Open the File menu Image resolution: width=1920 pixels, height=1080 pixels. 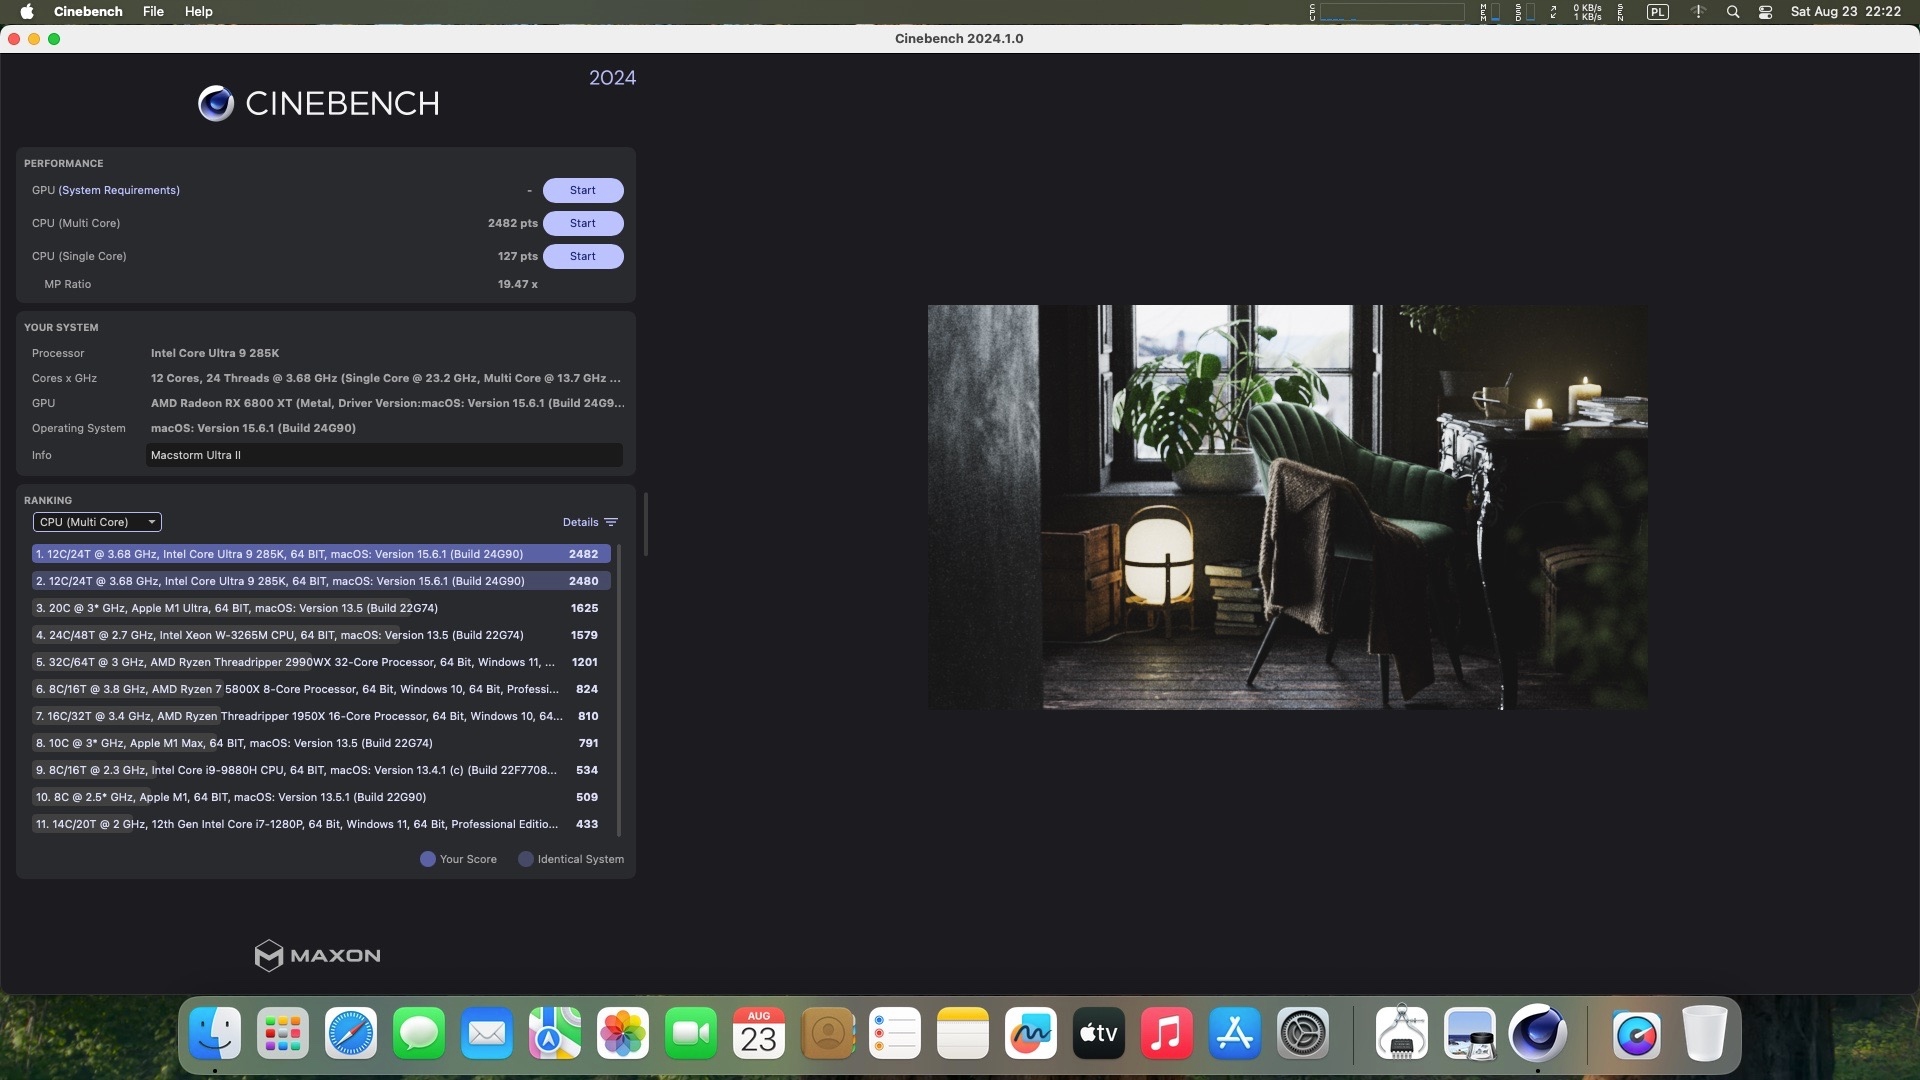coord(153,12)
